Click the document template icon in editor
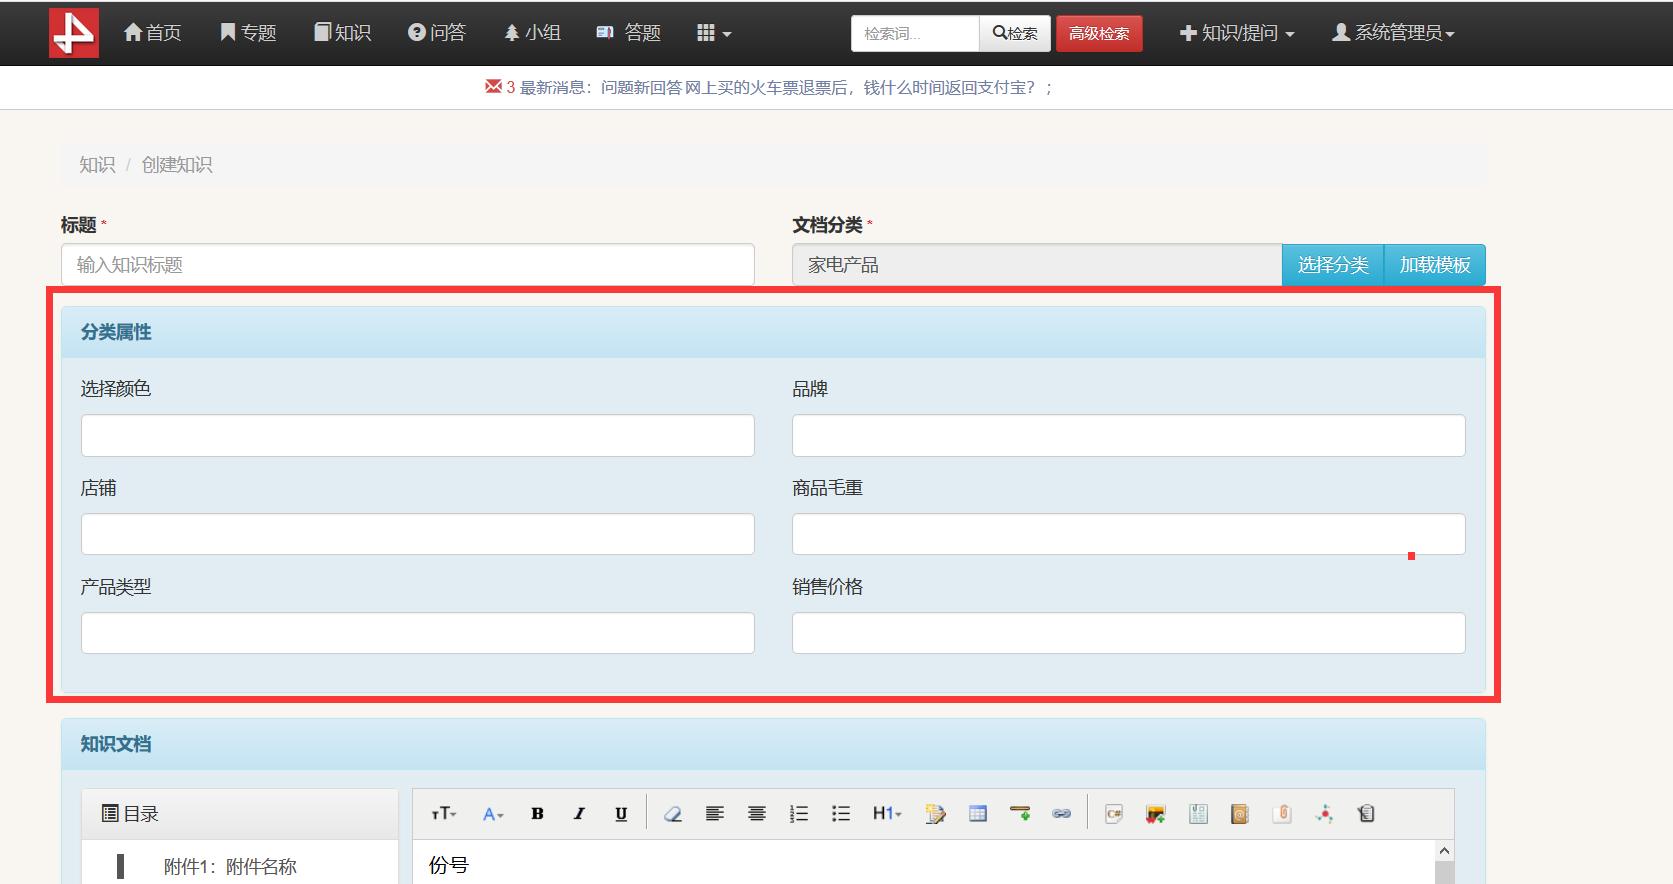This screenshot has width=1673, height=884. click(1198, 814)
